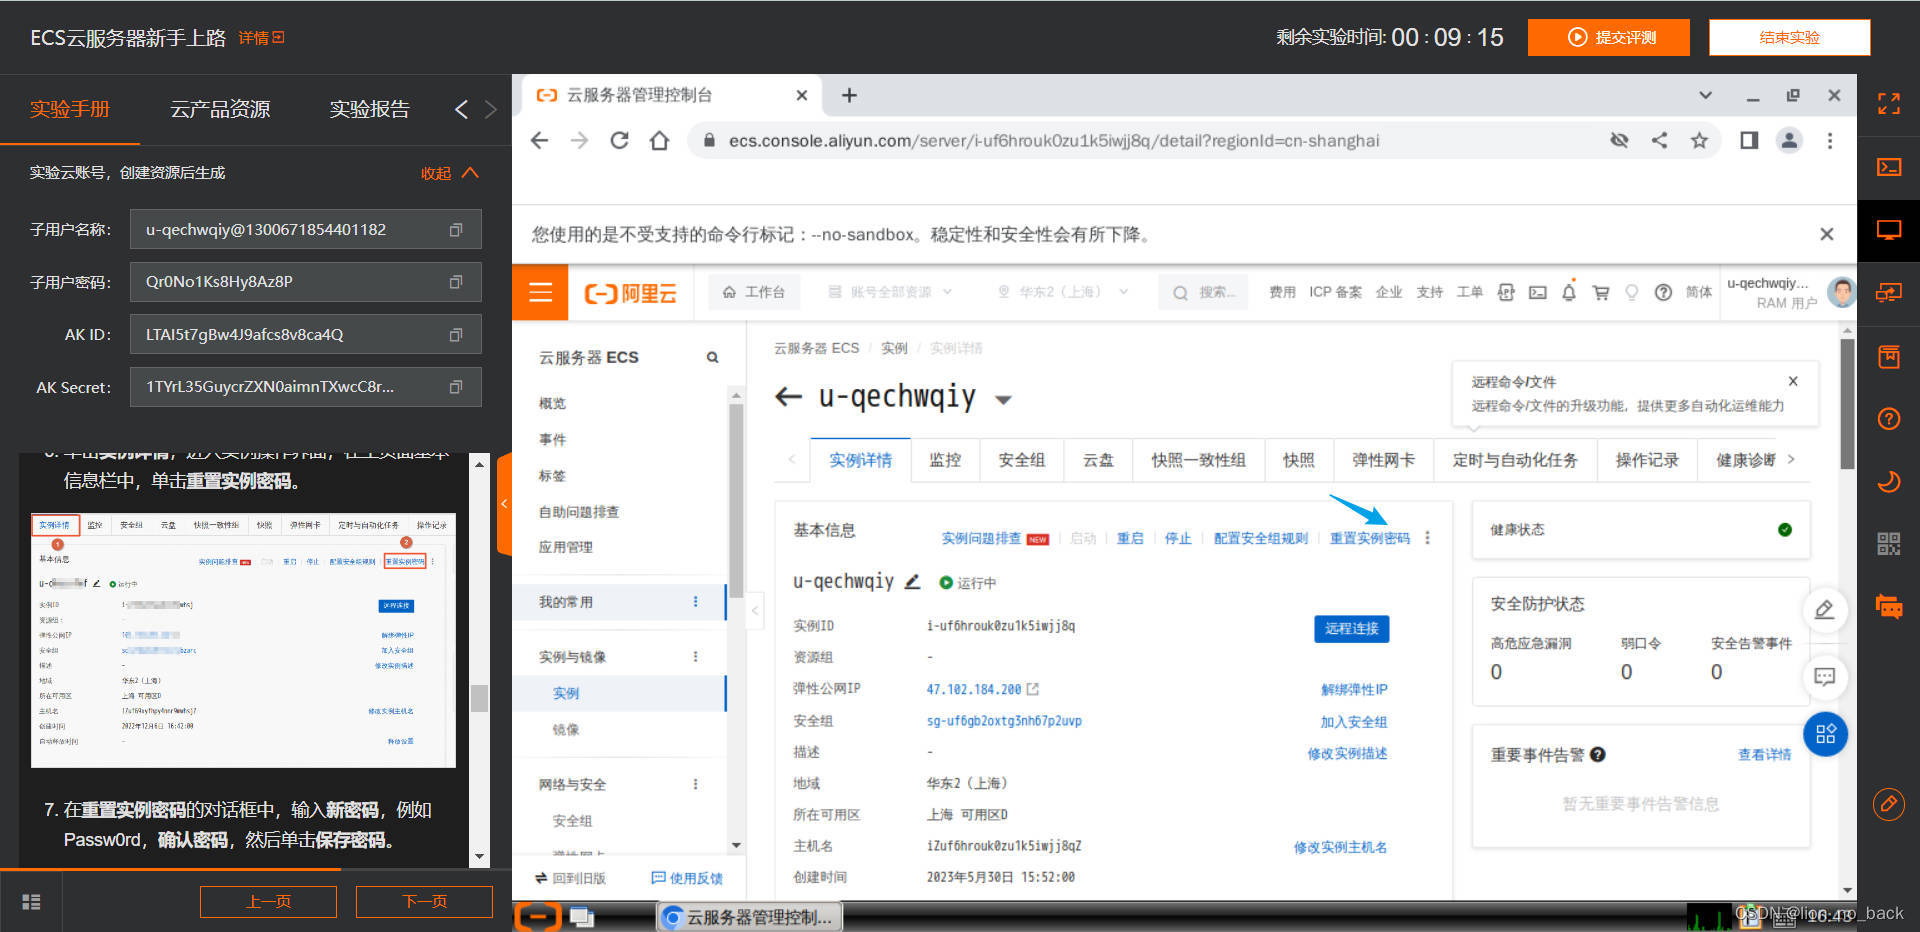Open the manual step screenshot thumbnail
Viewport: 1920px width, 932px height.
(243, 640)
